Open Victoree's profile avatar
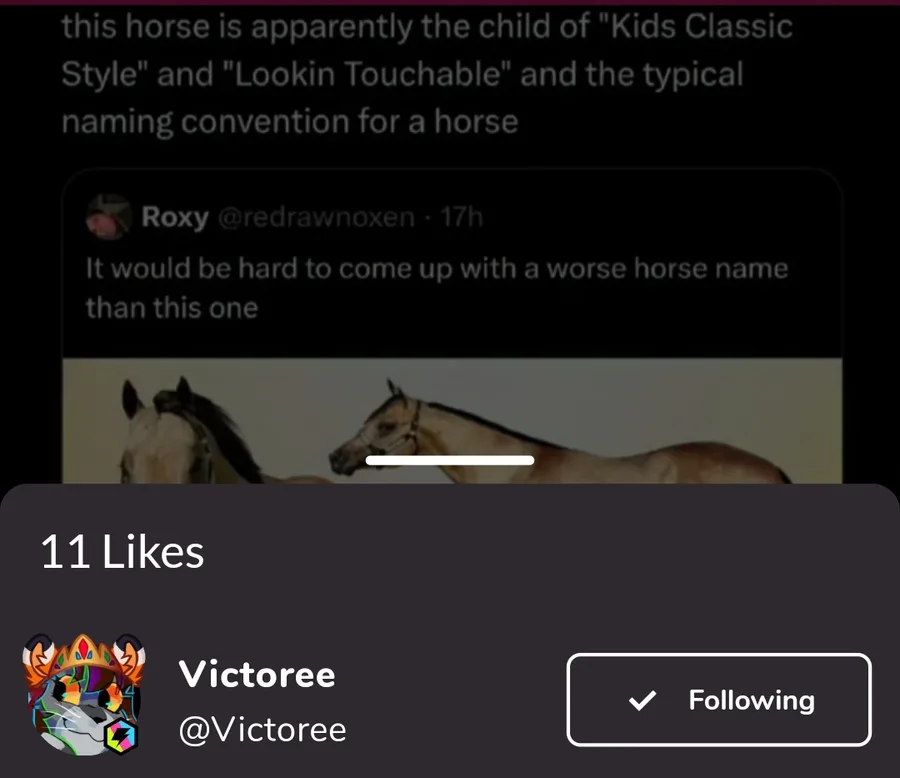900x778 pixels. point(84,694)
